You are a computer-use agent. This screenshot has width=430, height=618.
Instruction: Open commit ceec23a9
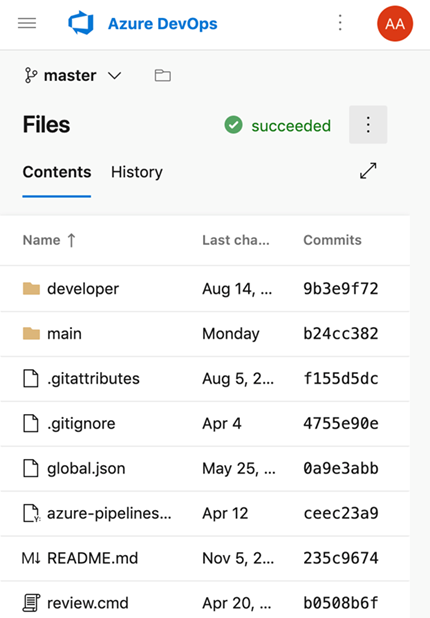[x=341, y=514]
